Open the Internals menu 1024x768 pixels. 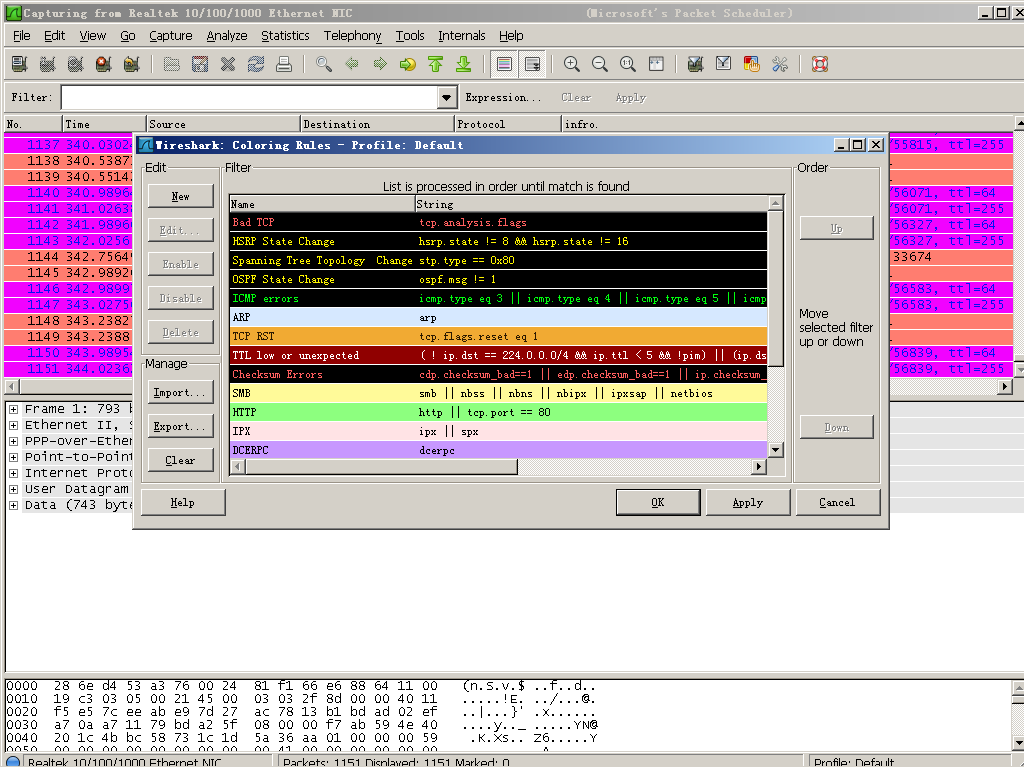coord(462,36)
